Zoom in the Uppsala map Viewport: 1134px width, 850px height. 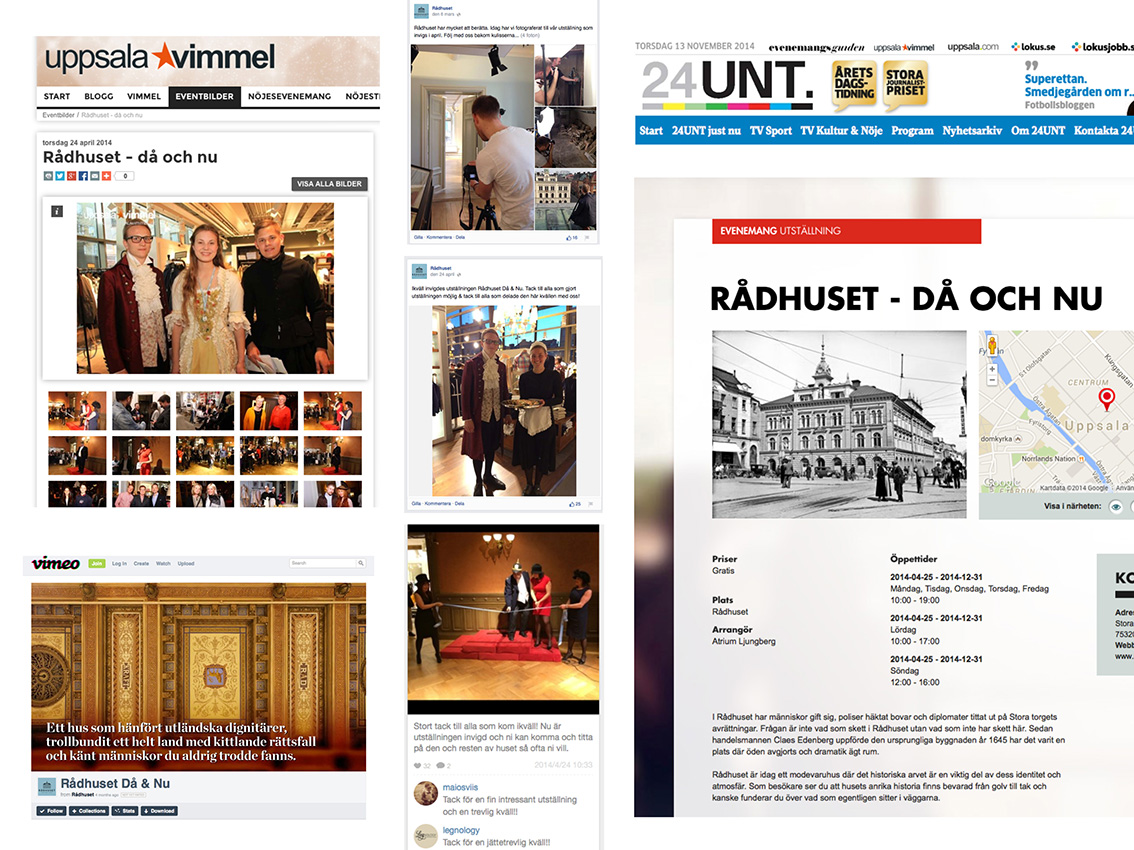pyautogui.click(x=992, y=369)
